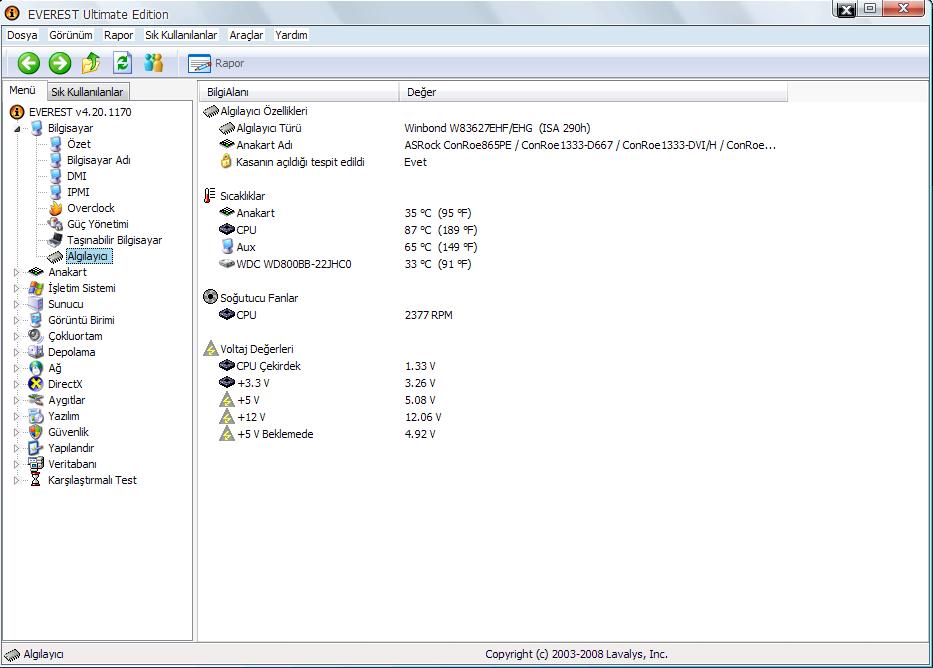The image size is (933, 668).
Task: Click the green Forward arrow toolbar icon
Action: [x=60, y=63]
